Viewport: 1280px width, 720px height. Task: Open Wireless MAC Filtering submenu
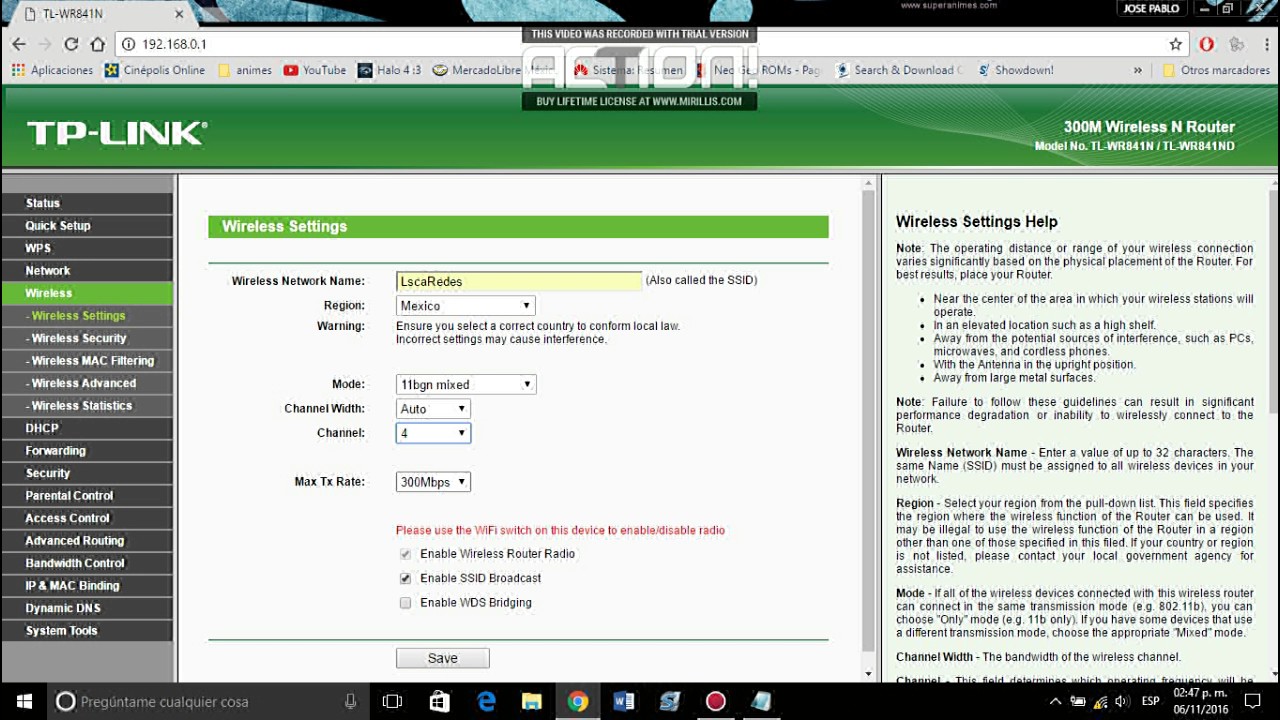tap(86, 360)
